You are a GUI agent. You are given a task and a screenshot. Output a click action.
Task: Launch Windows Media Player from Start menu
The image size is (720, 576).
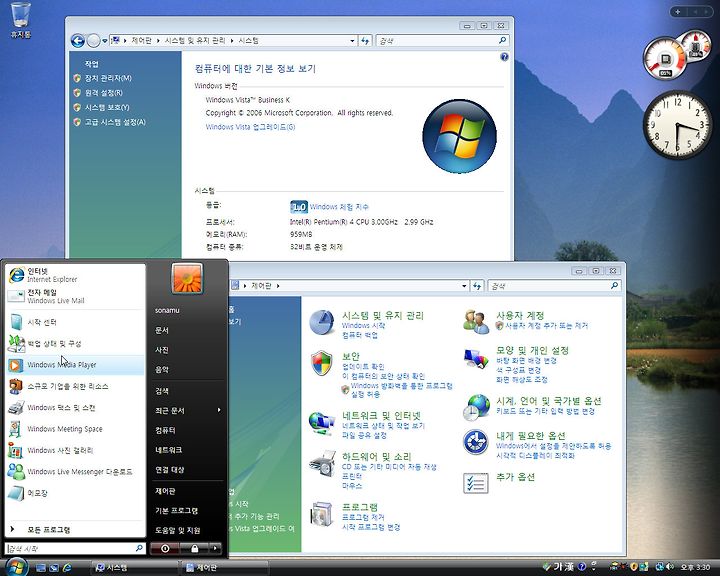pos(75,365)
